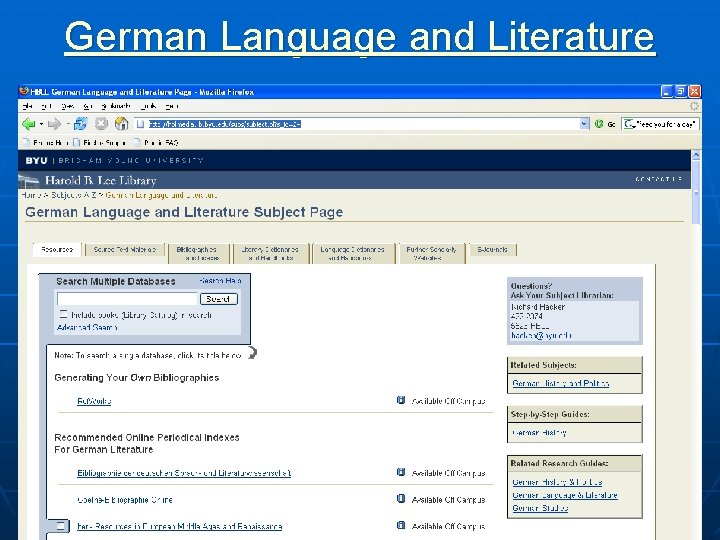Open the Home page icon in toolbar
Screen dimensions: 720x540
coord(122,124)
